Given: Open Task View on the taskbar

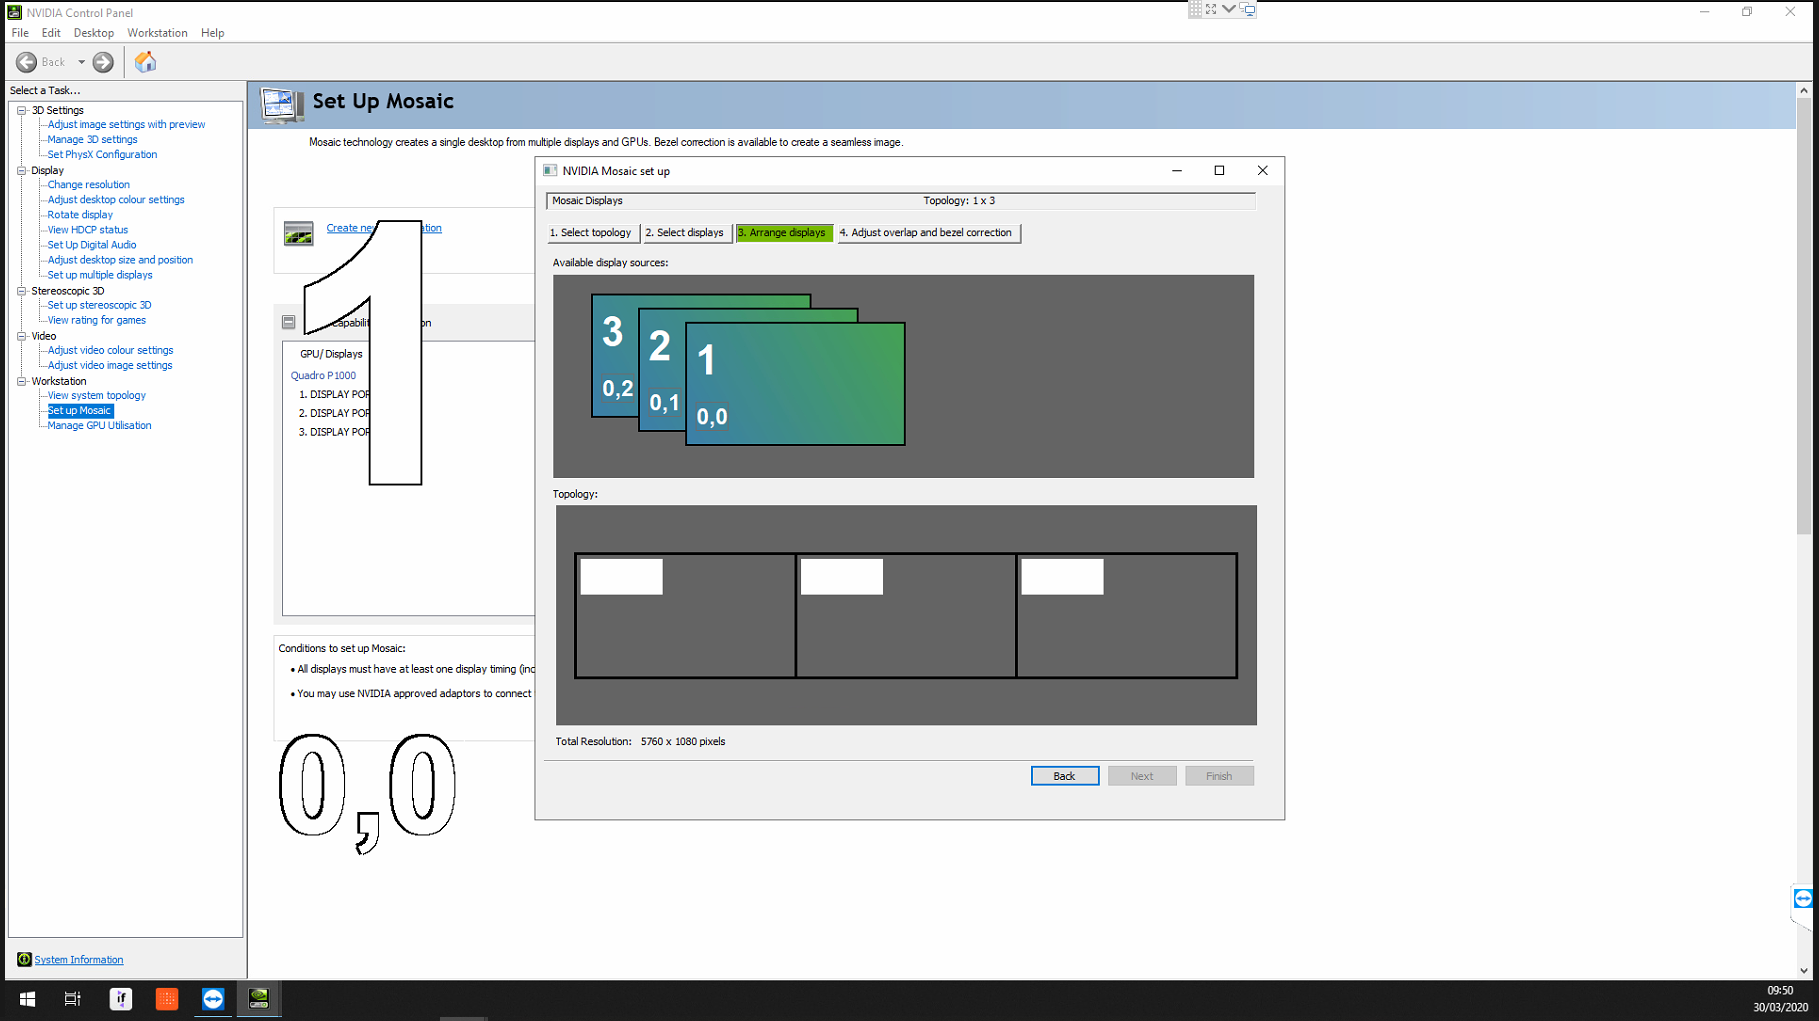Looking at the screenshot, I should [73, 999].
